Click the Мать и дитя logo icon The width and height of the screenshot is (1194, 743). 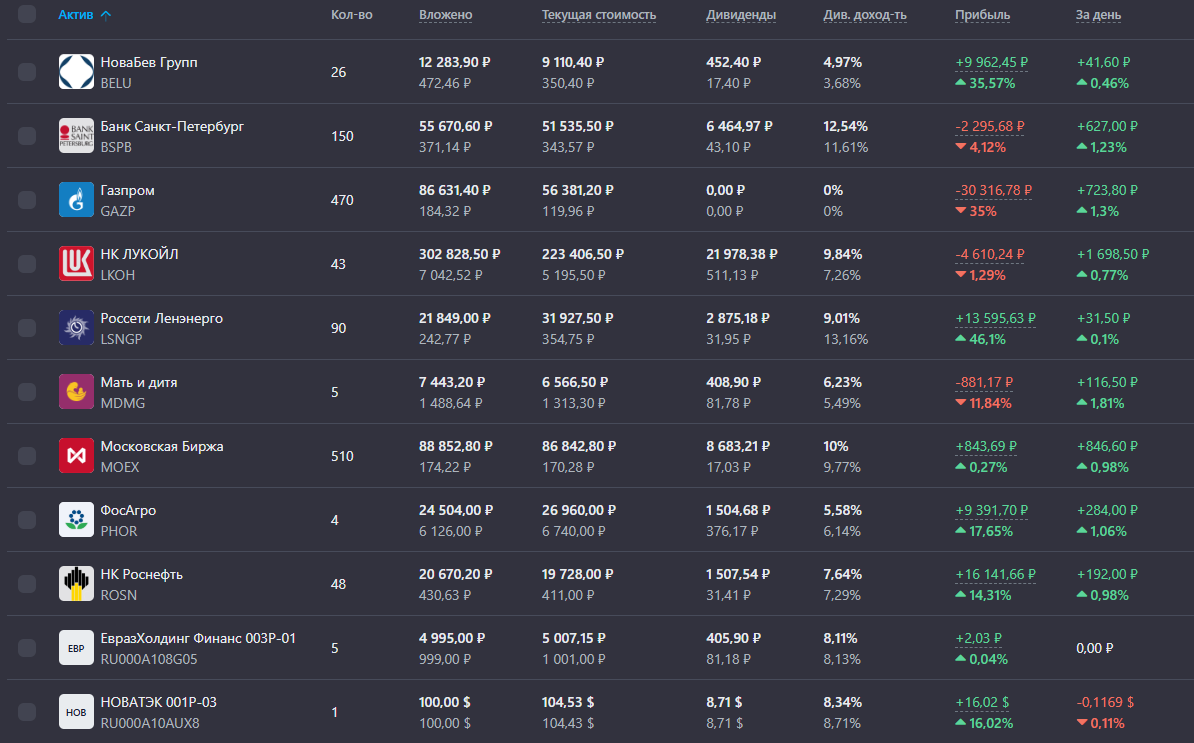[x=76, y=391]
